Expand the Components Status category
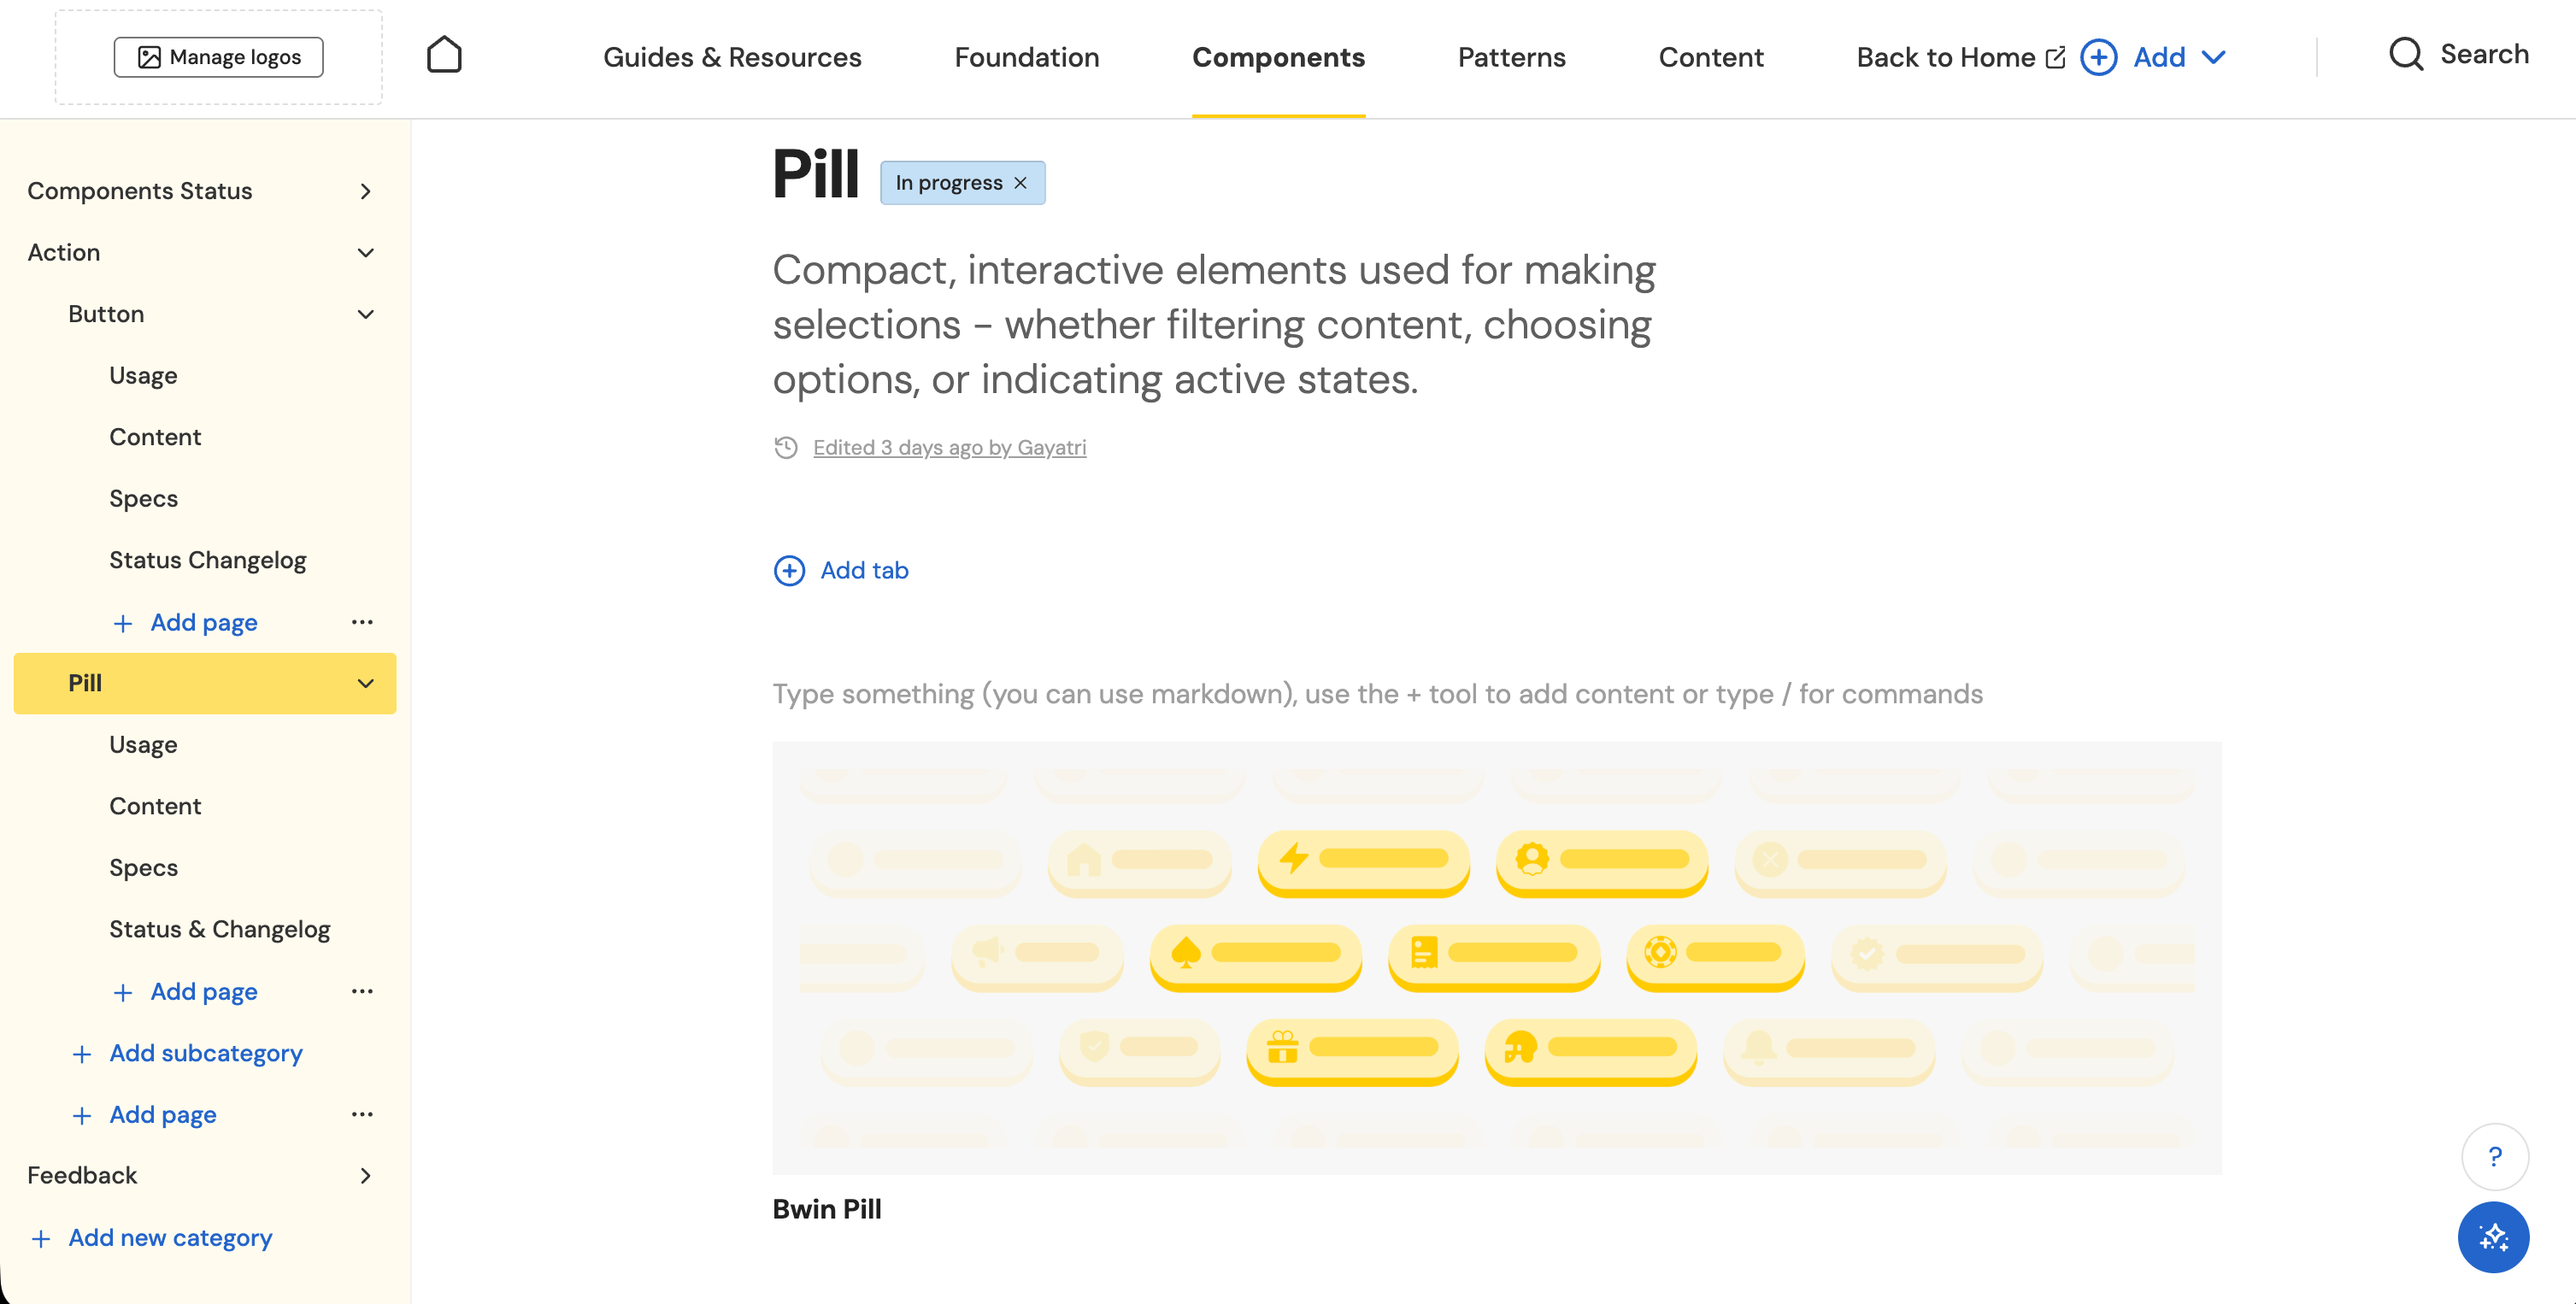Image resolution: width=2576 pixels, height=1304 pixels. [x=366, y=191]
